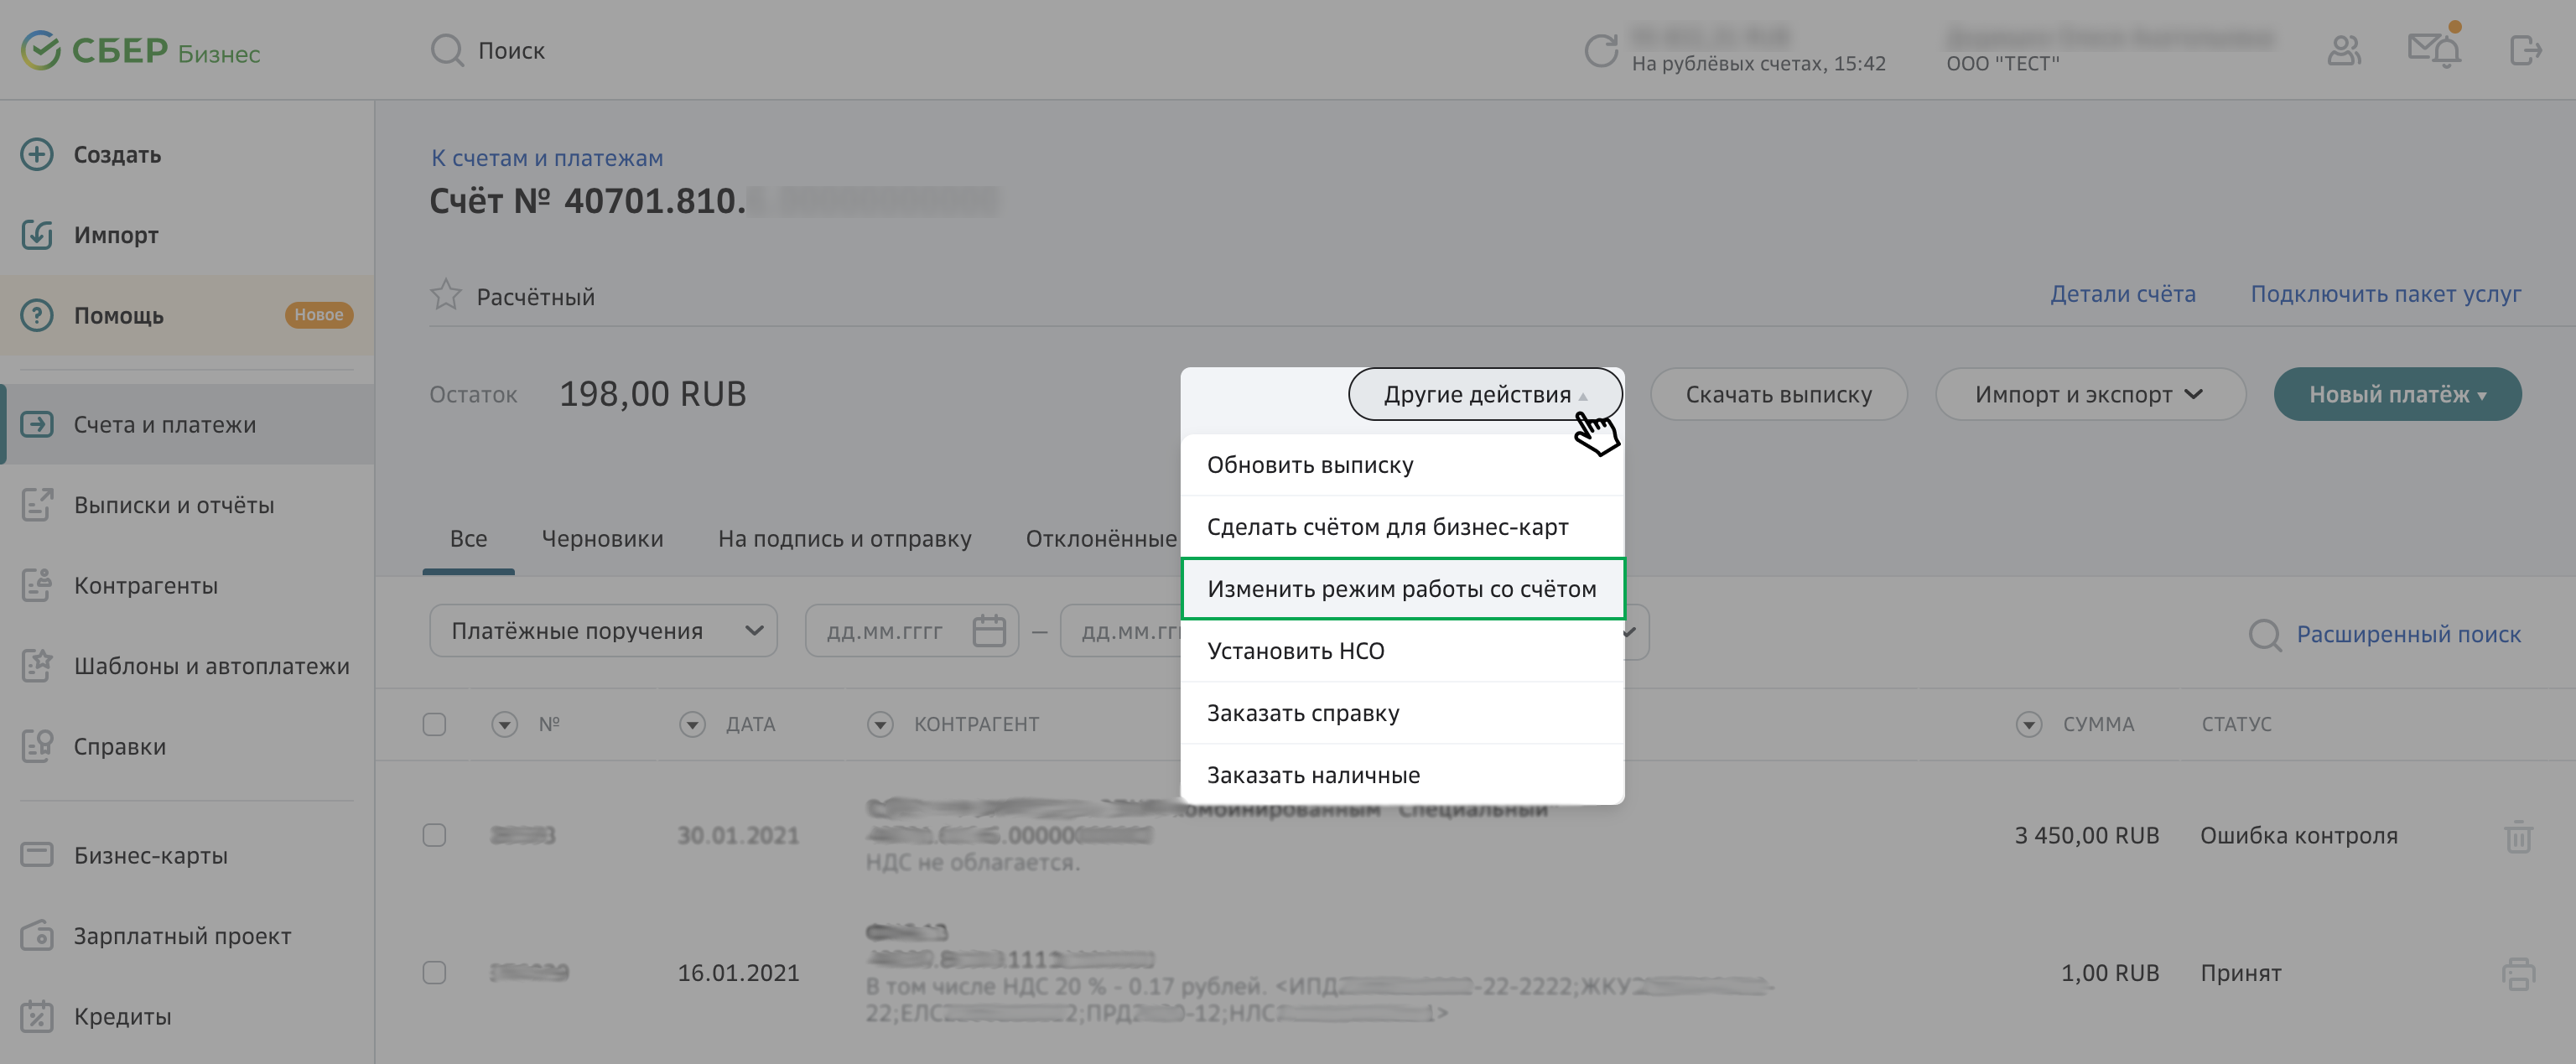Click the refresh balance icon in header

(1600, 51)
